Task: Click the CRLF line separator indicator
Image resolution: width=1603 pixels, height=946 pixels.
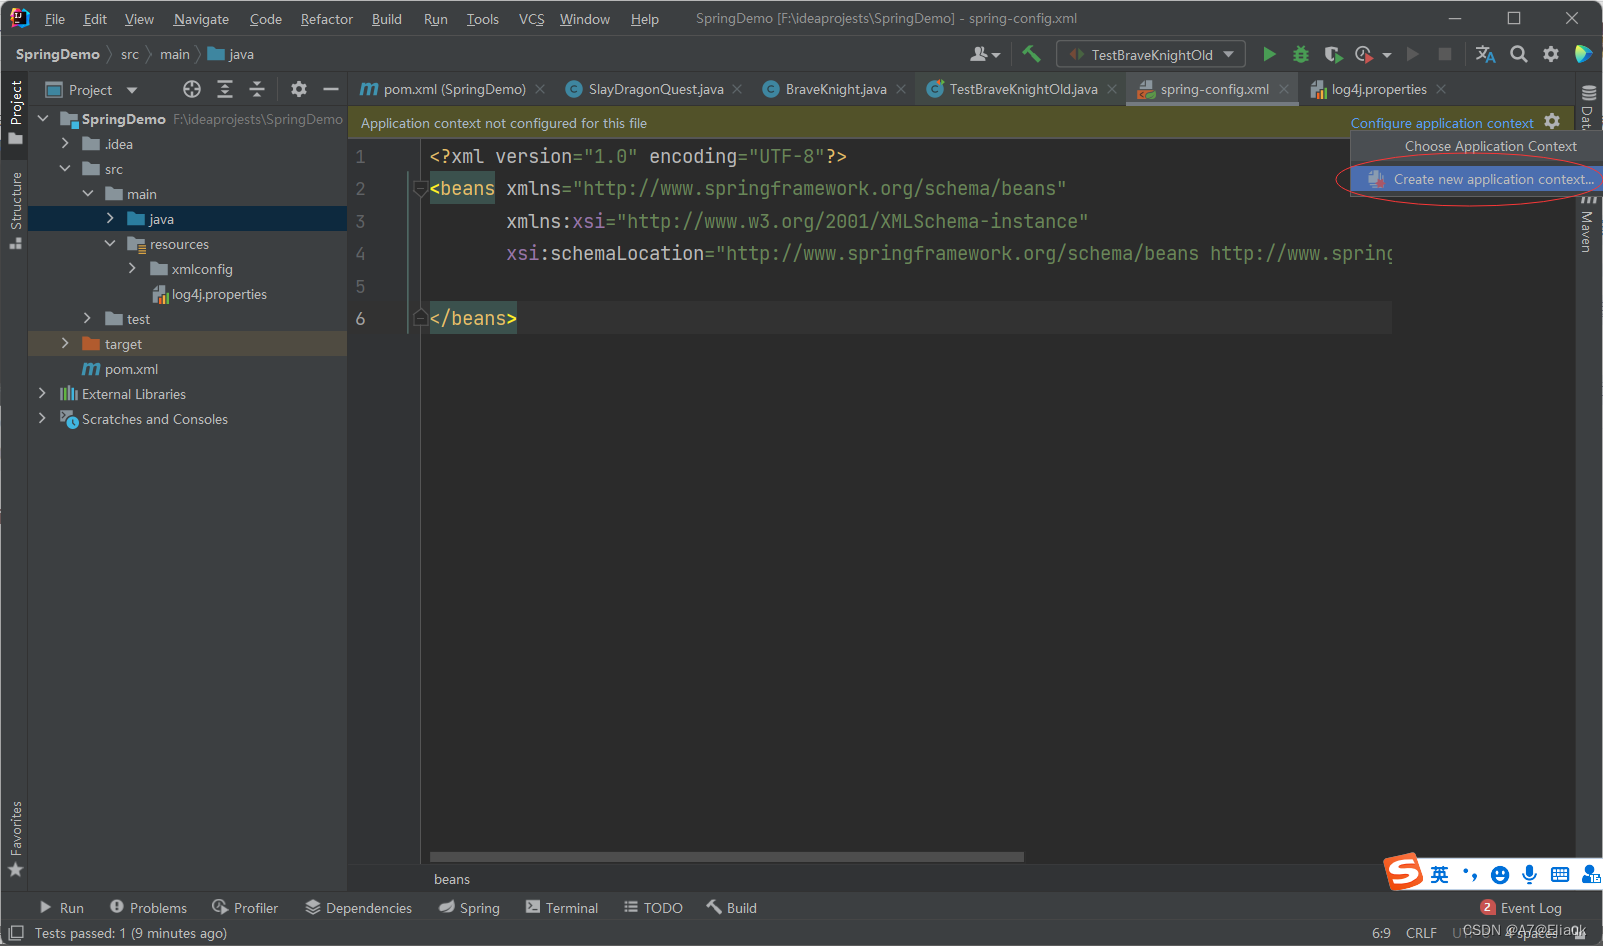Action: coord(1421,933)
